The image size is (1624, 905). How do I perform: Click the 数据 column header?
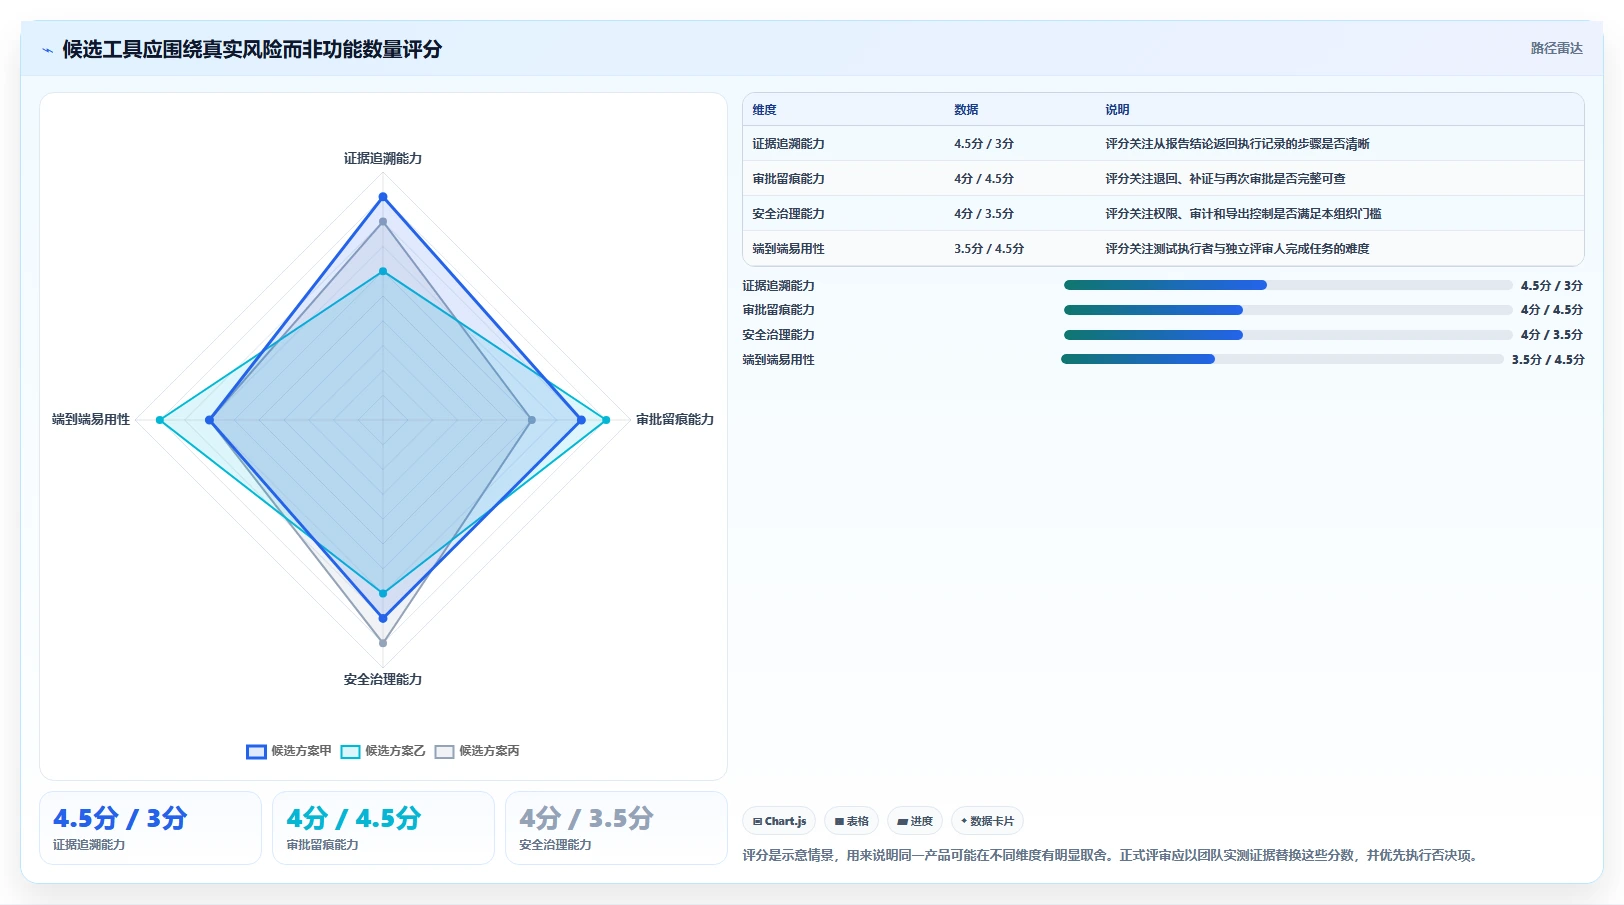966,110
